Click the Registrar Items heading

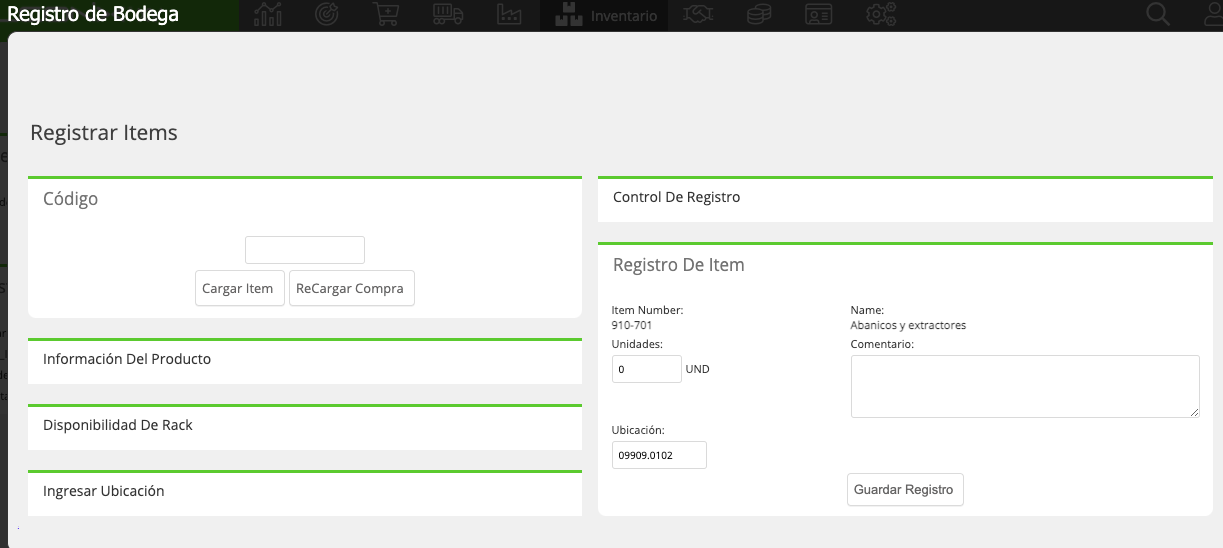104,132
